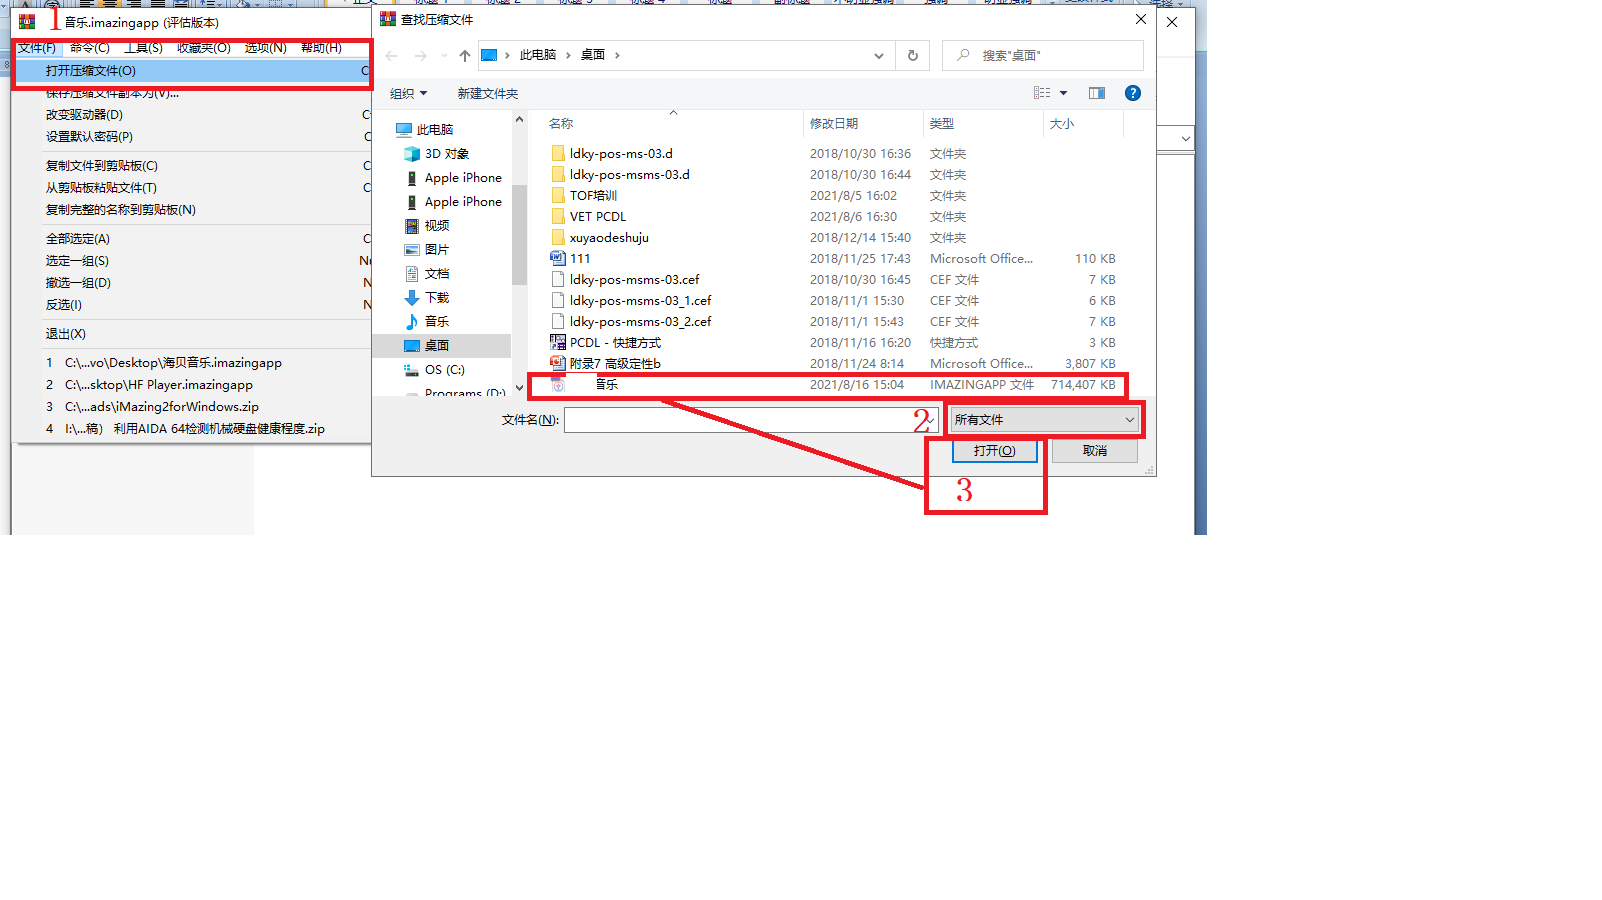Open the 组织 dropdown
This screenshot has width=1602, height=900.
click(408, 94)
